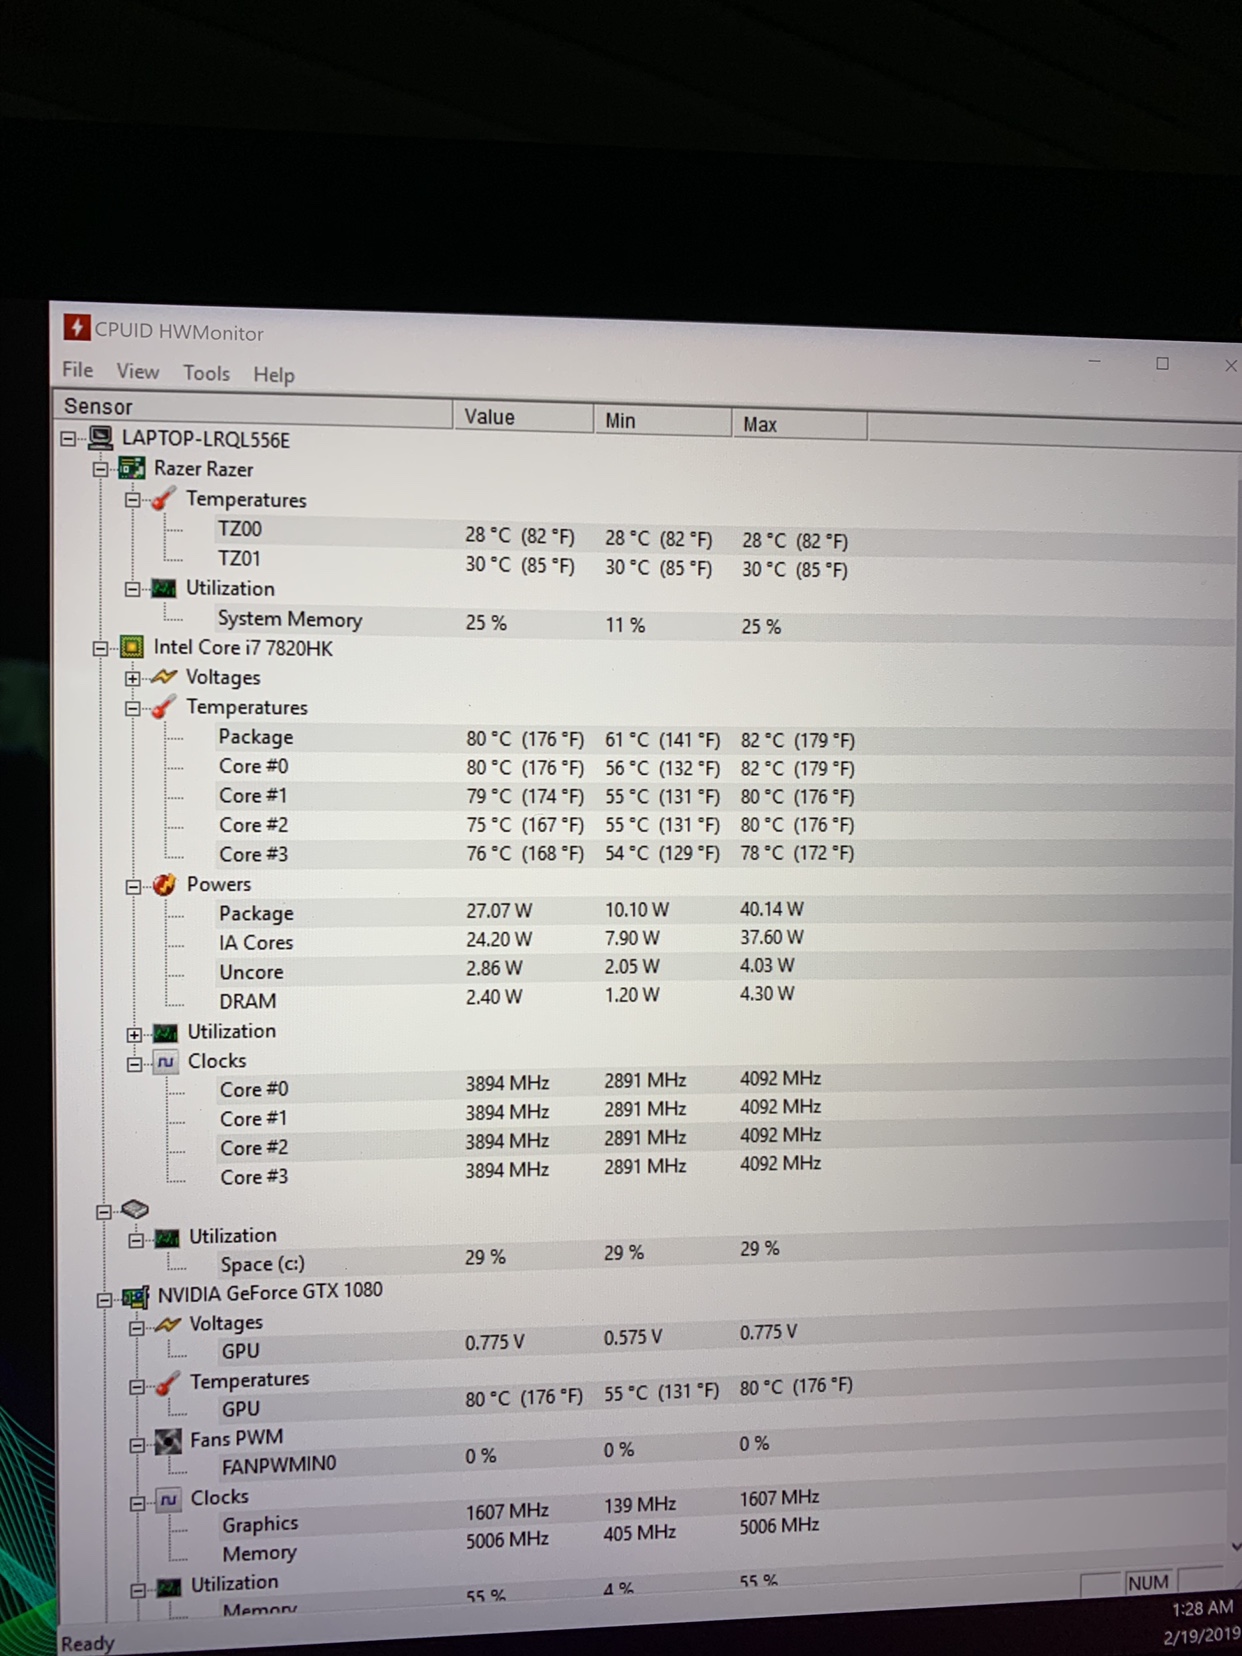Collapse the Razer Razer node
The image size is (1242, 1656).
click(x=99, y=468)
